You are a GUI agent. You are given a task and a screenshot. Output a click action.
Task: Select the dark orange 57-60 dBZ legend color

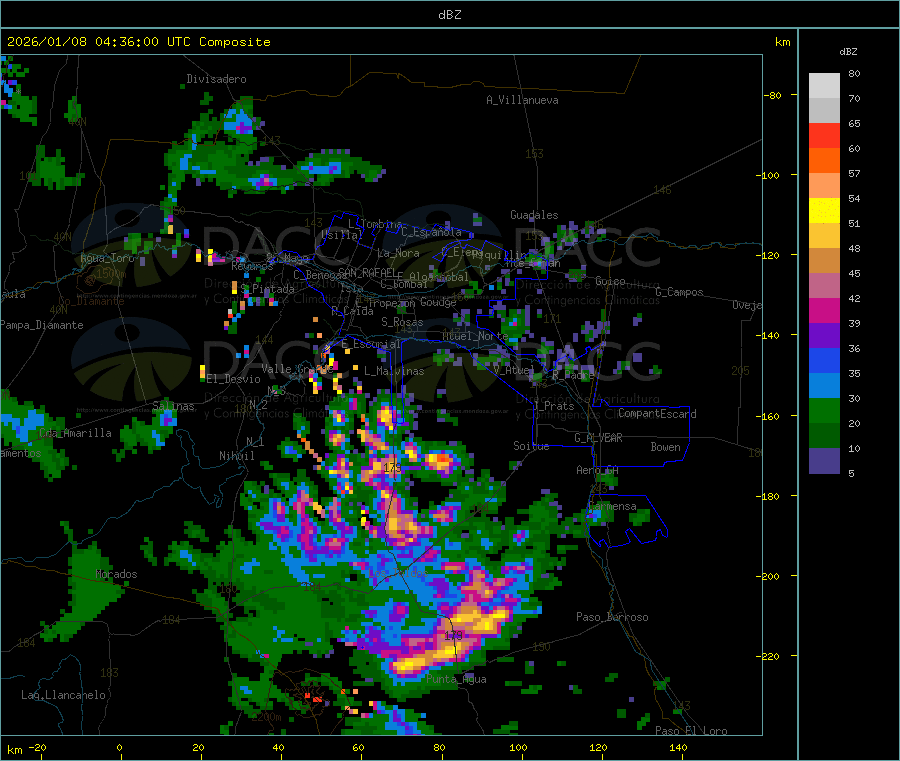[x=824, y=161]
